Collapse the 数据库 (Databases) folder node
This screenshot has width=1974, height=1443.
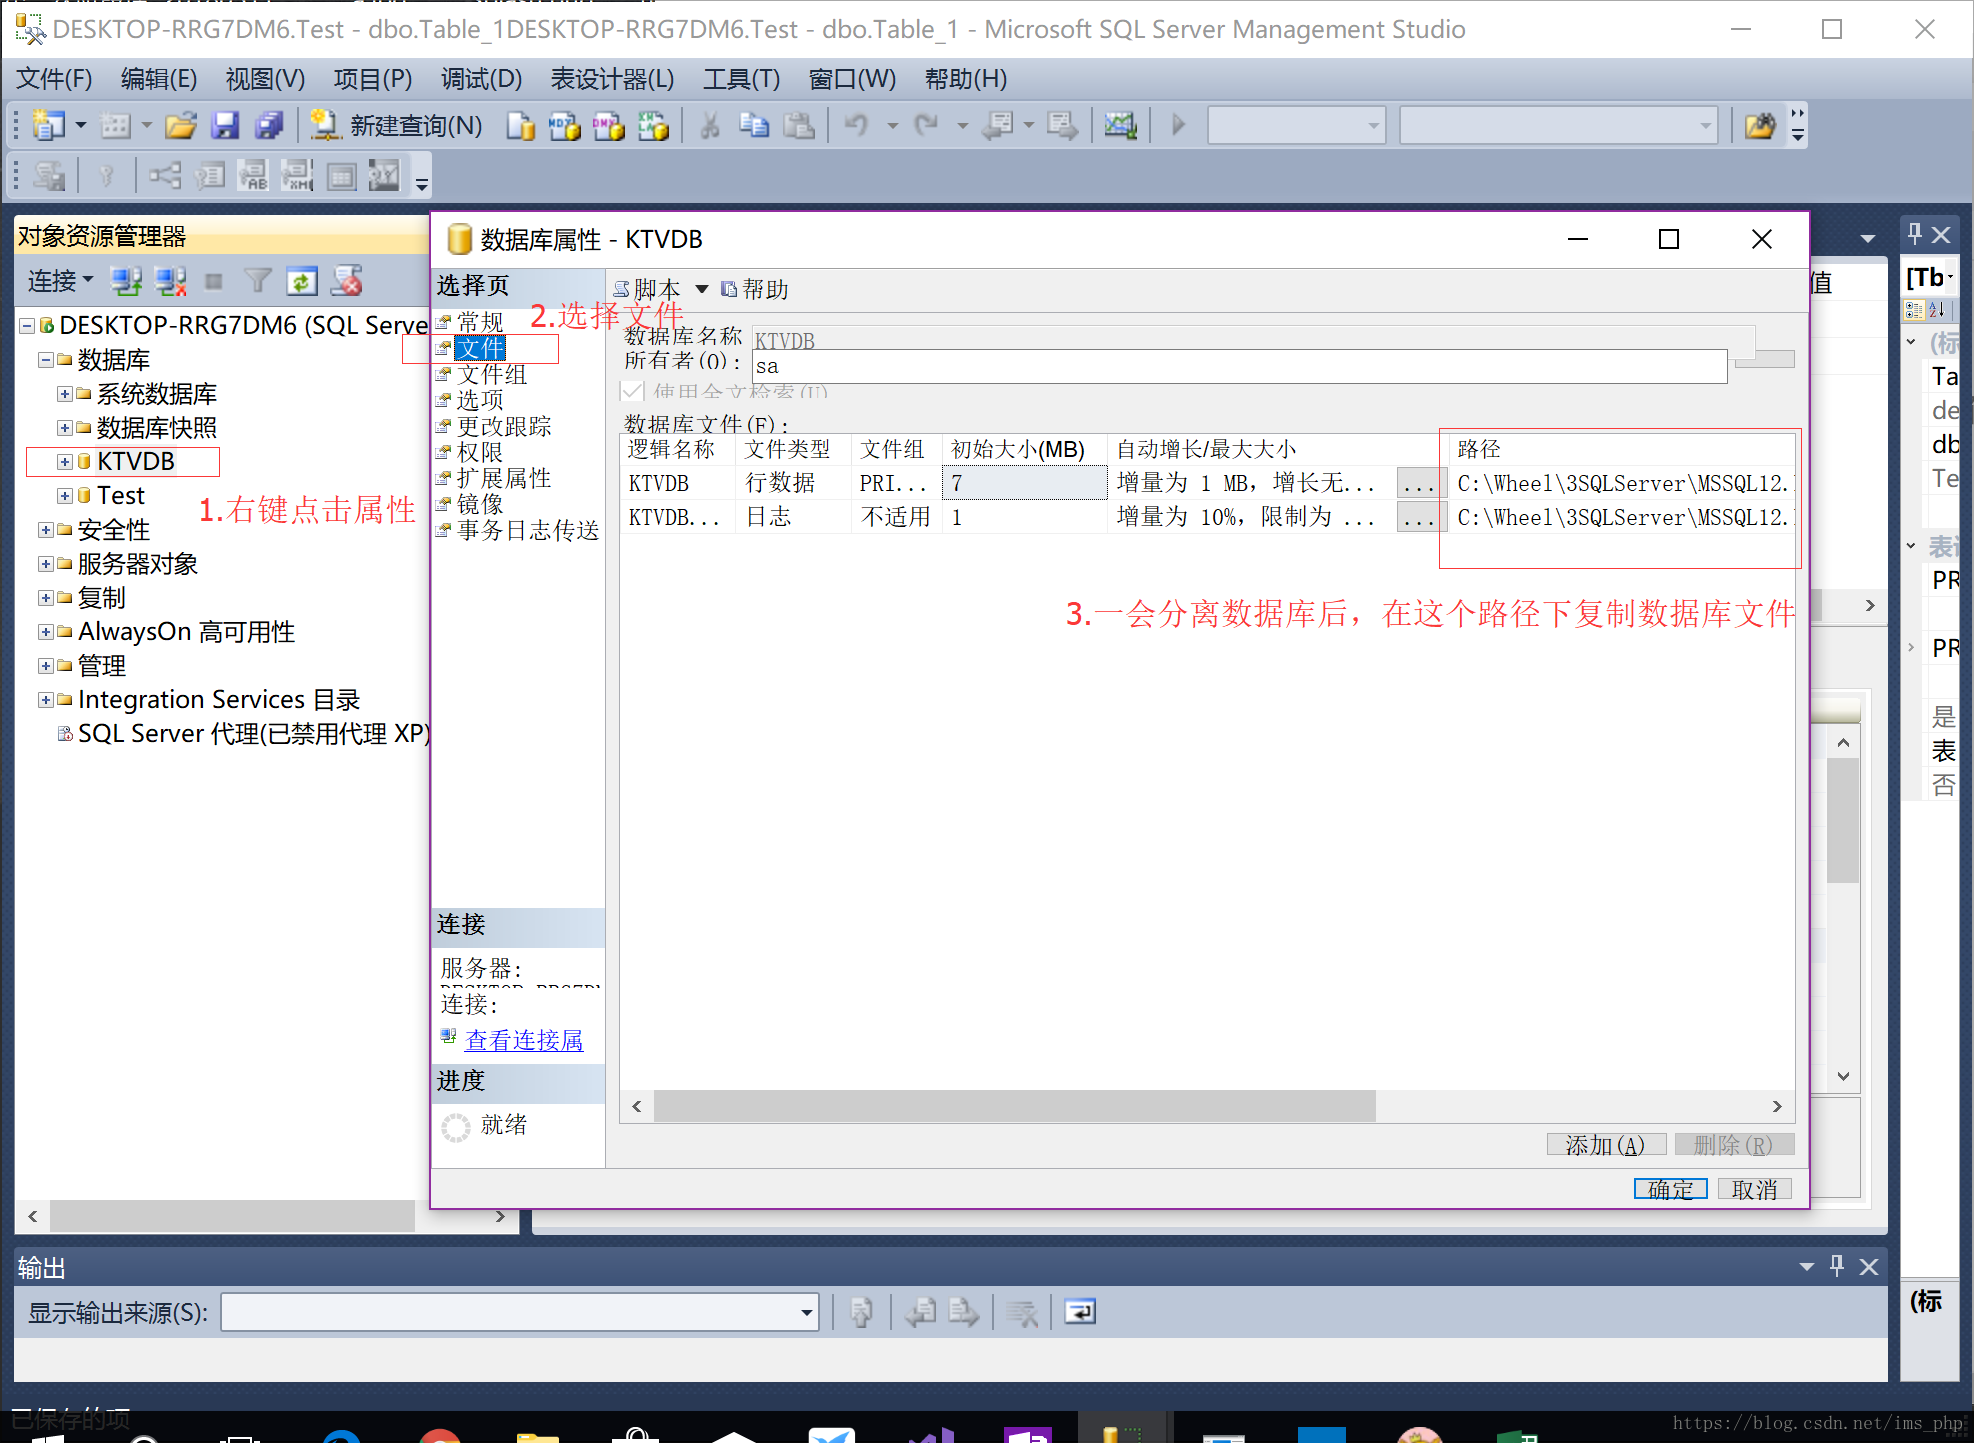[x=46, y=360]
